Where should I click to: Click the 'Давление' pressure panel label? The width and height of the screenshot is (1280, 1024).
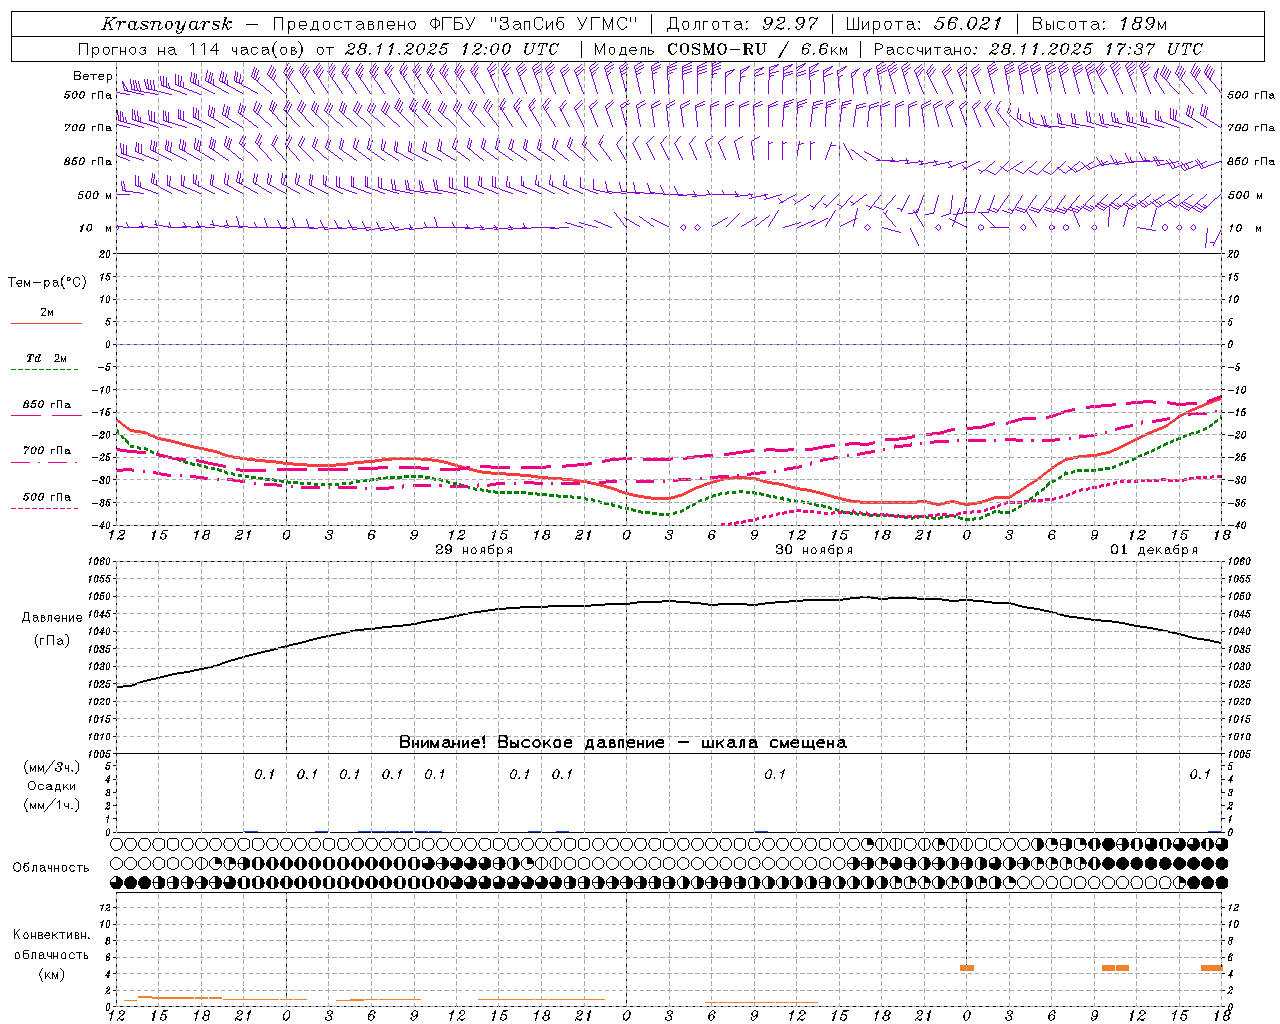52,618
